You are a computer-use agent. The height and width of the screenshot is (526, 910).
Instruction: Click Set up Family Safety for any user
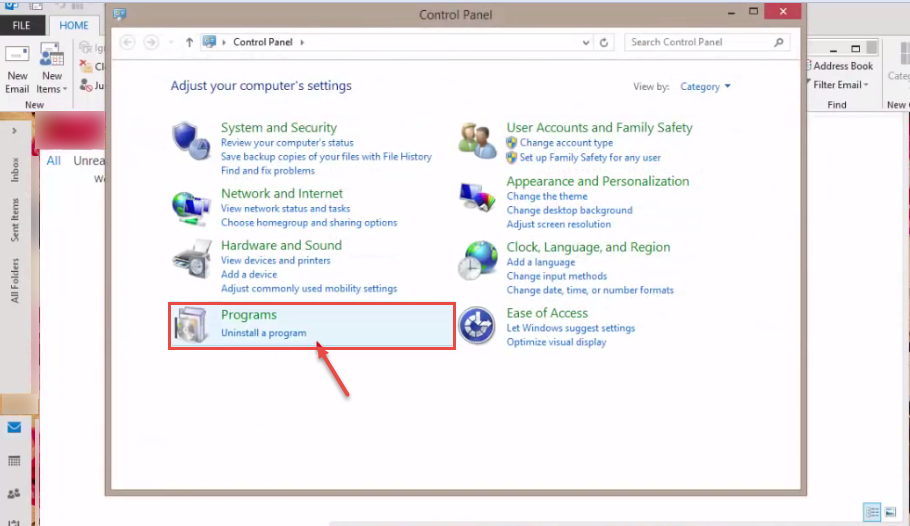coord(590,157)
